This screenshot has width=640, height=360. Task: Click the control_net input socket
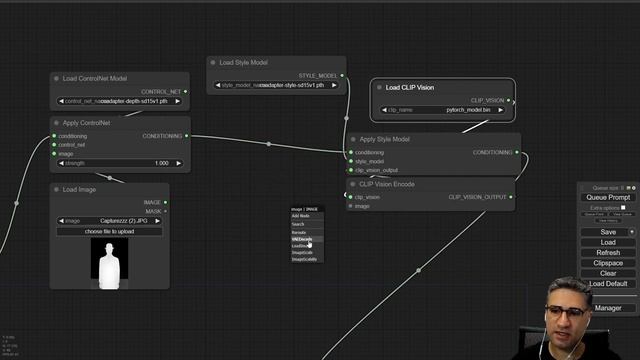(x=54, y=145)
